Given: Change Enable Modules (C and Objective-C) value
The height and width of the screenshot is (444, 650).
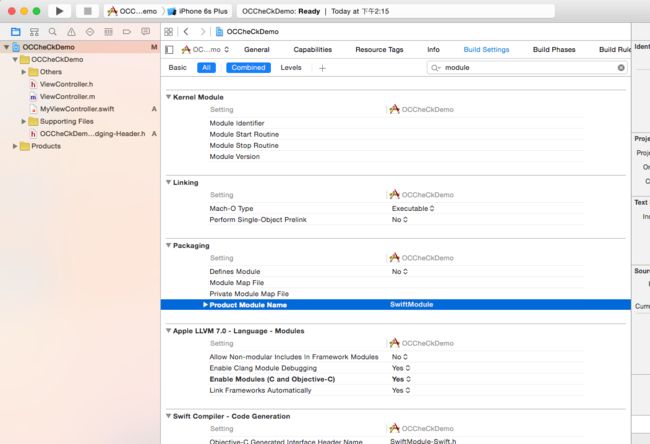Looking at the screenshot, I should coord(401,379).
